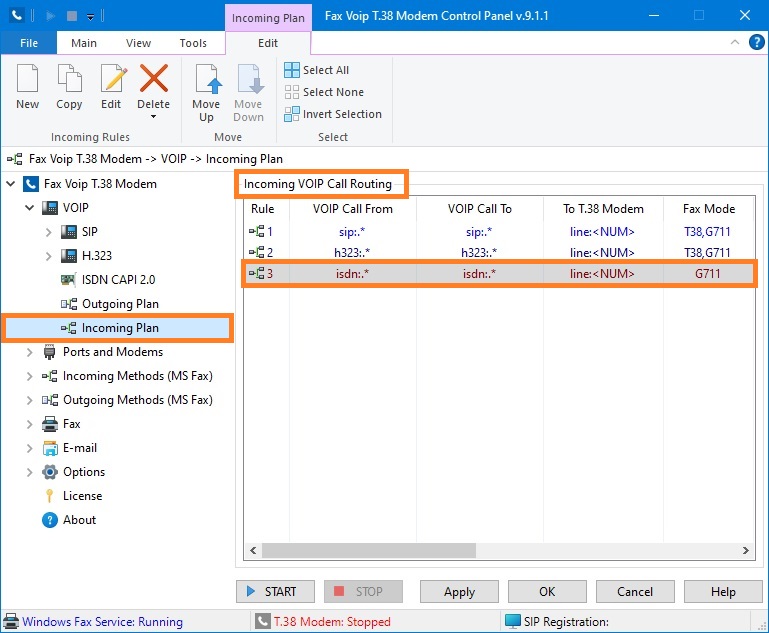Viewport: 769px width, 633px height.
Task: Select H.323 in the tree
Action: [97, 256]
